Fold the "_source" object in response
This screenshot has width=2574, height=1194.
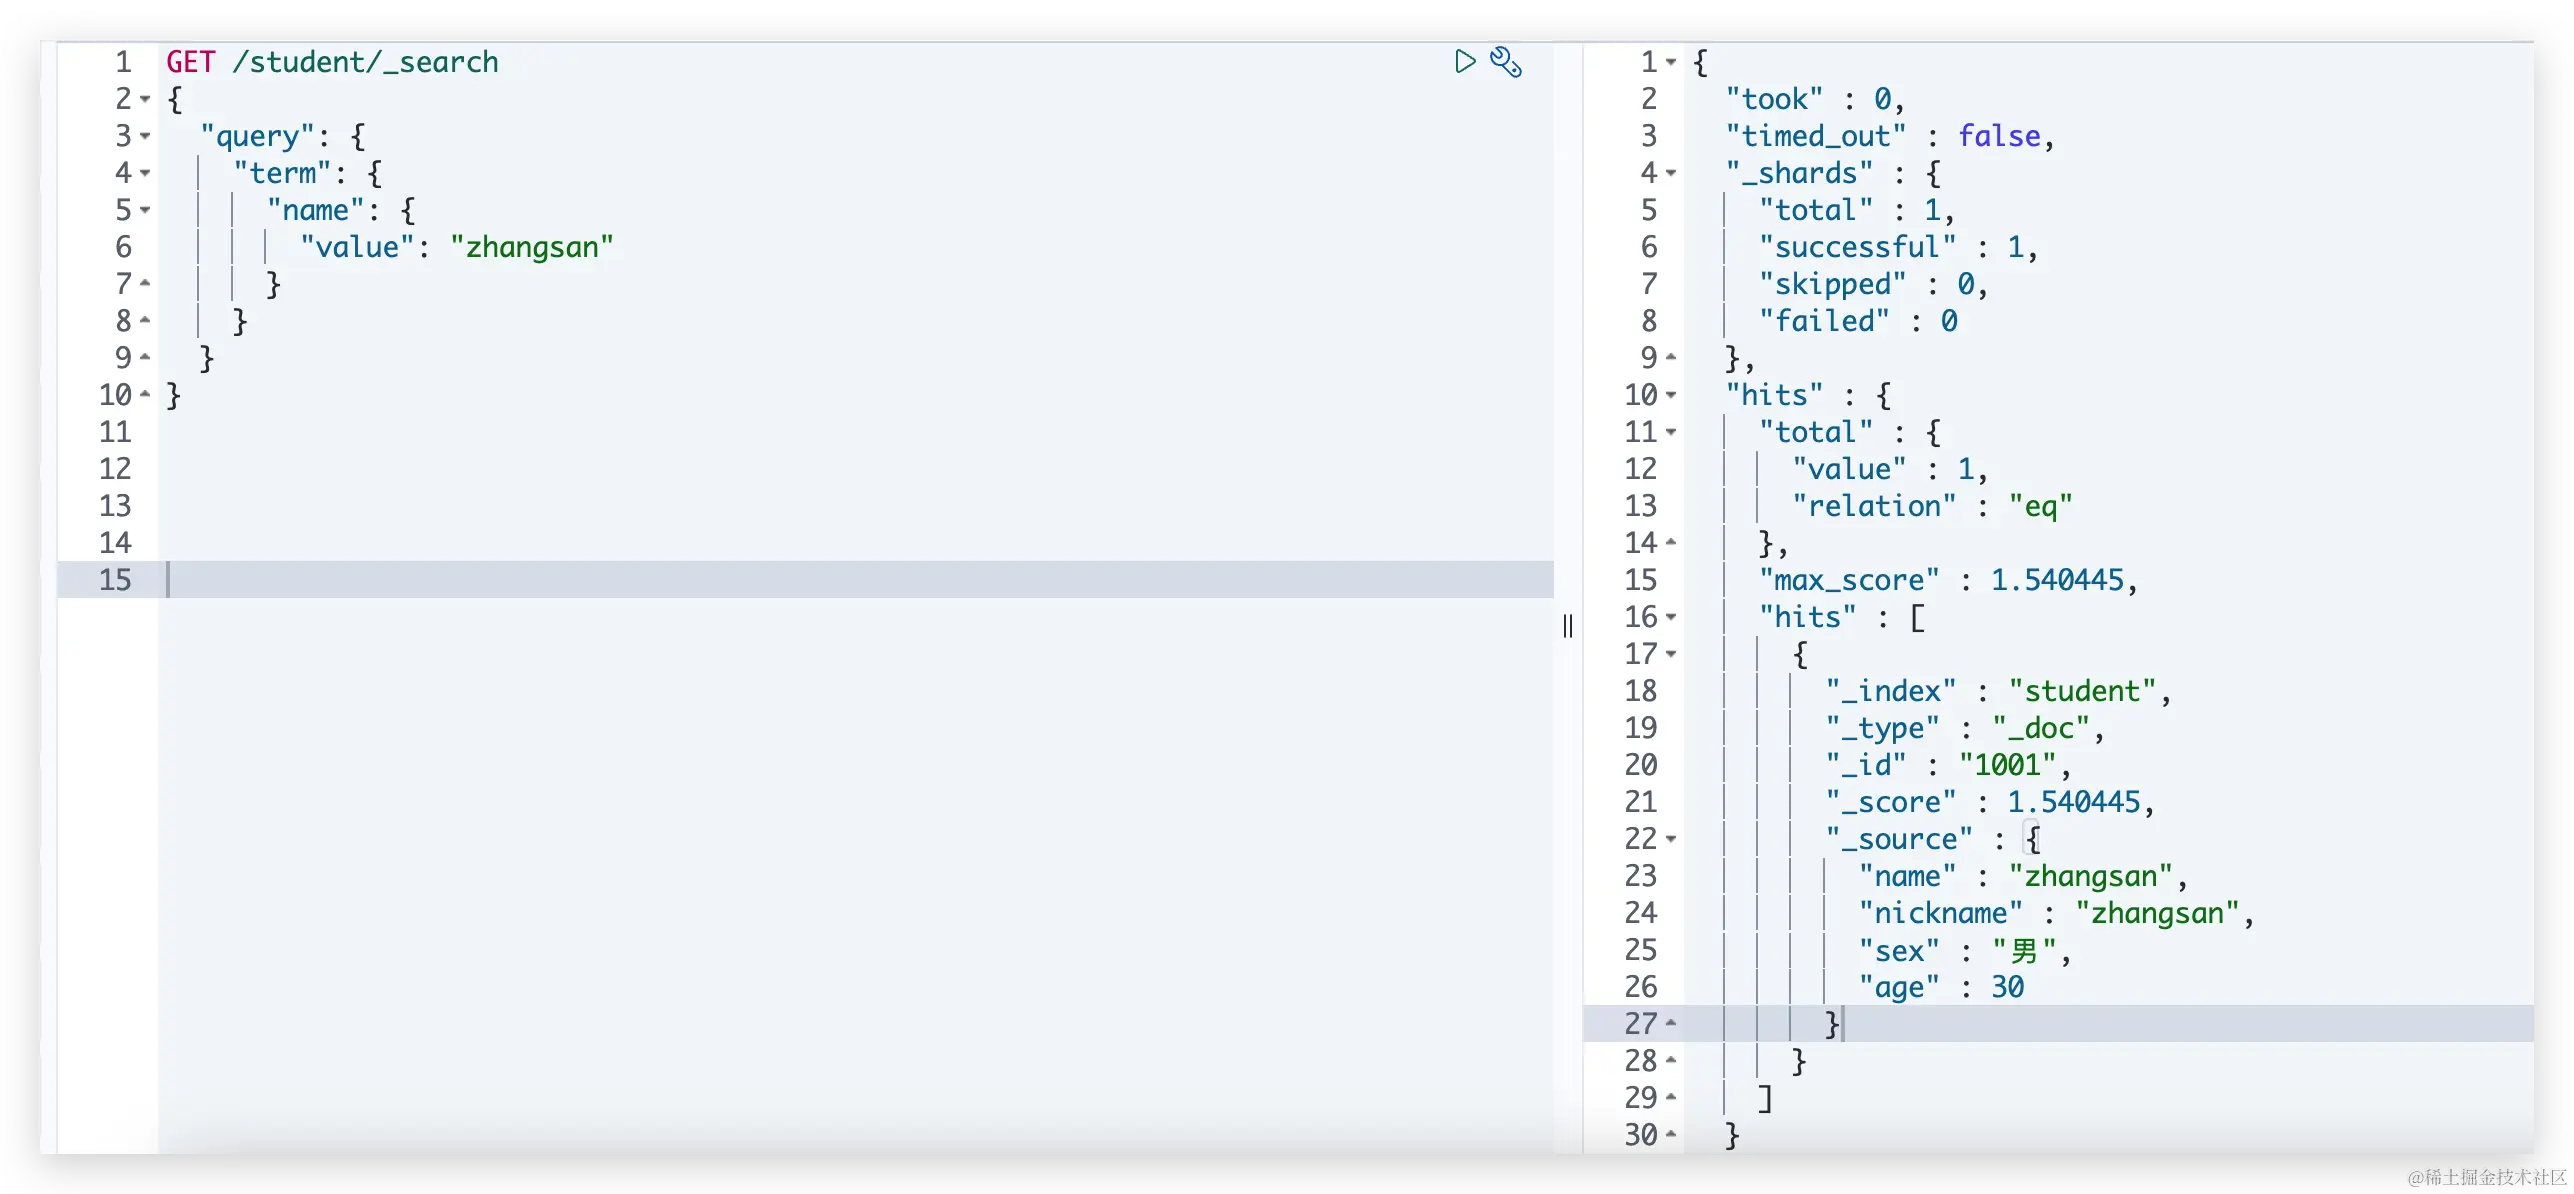click(1671, 839)
